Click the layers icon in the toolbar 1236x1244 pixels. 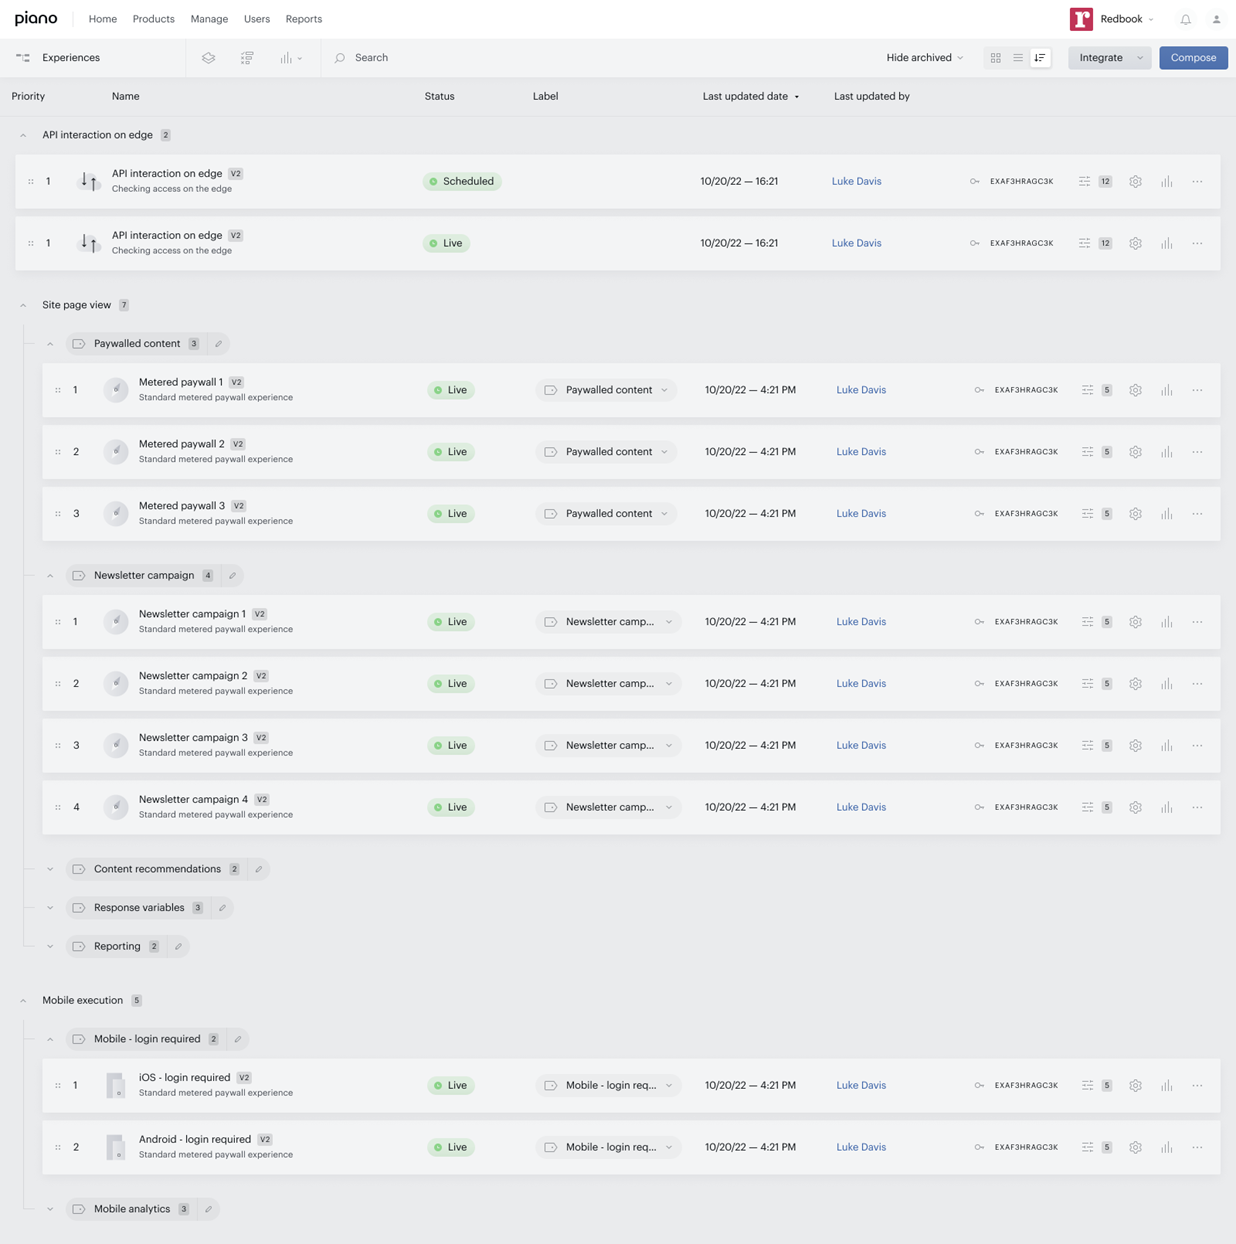tap(208, 58)
